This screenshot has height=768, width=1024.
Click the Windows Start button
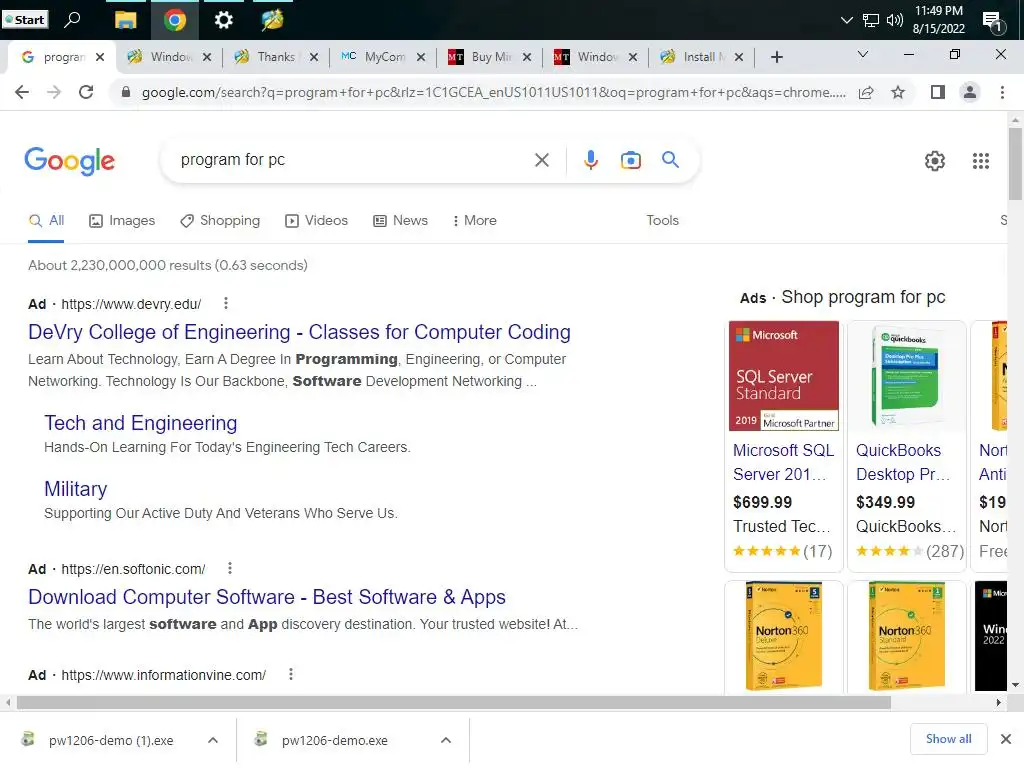(x=24, y=20)
